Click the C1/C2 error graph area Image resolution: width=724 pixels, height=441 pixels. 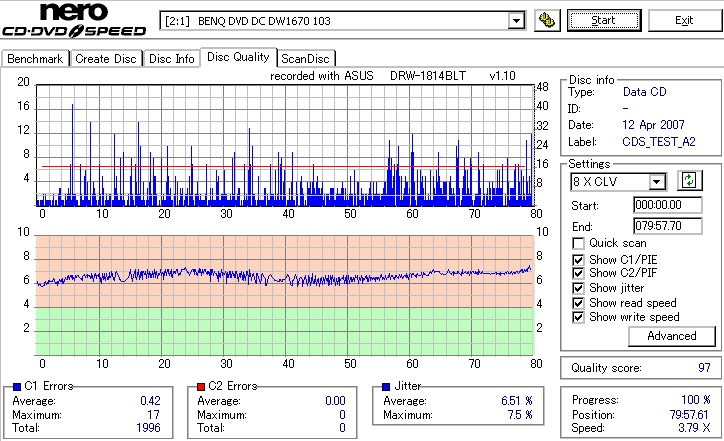[285, 145]
